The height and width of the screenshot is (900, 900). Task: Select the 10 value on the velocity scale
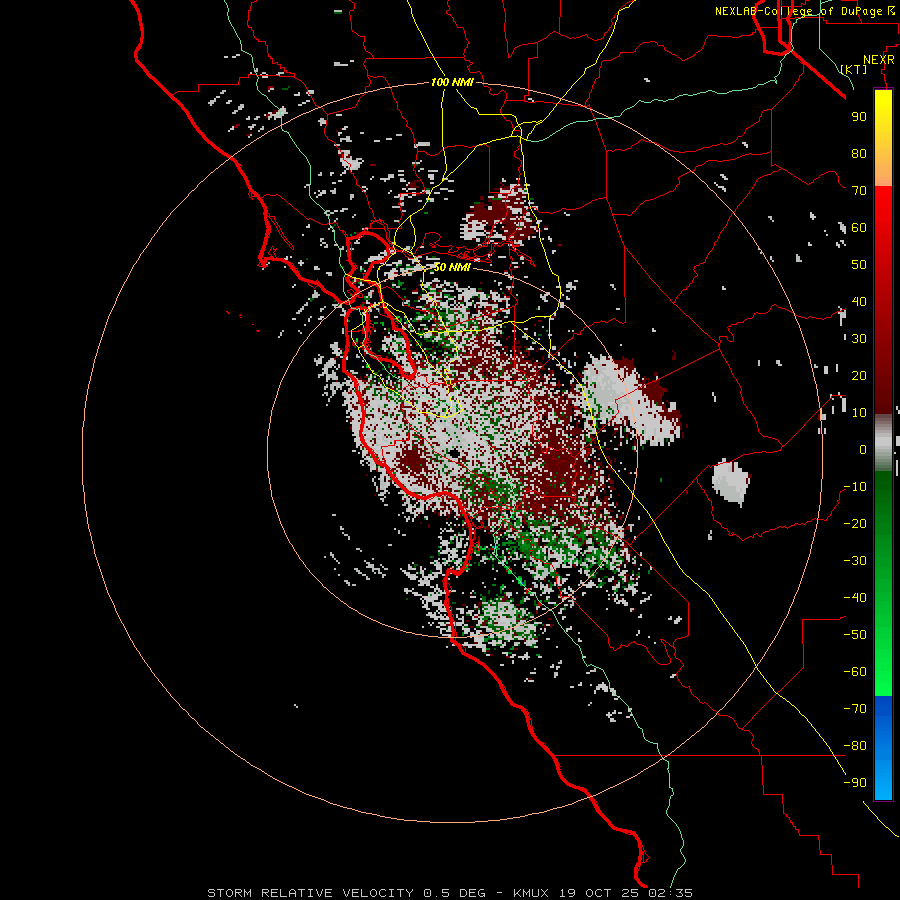[x=859, y=413]
